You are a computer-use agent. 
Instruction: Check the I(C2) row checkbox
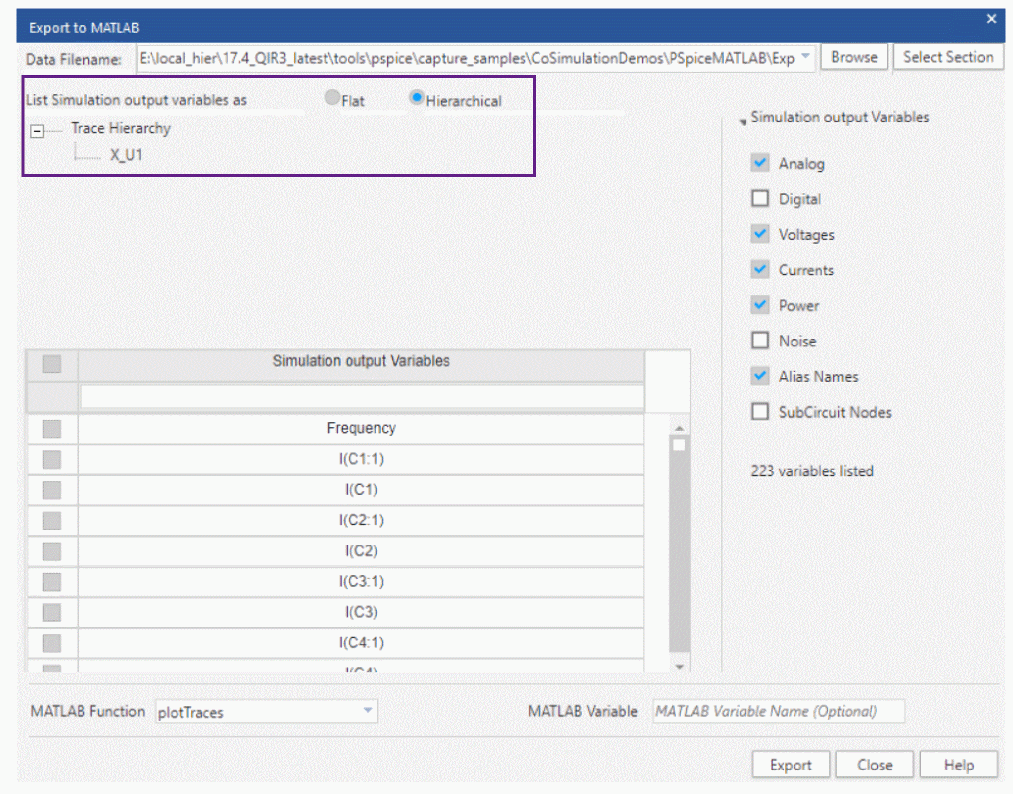[52, 552]
